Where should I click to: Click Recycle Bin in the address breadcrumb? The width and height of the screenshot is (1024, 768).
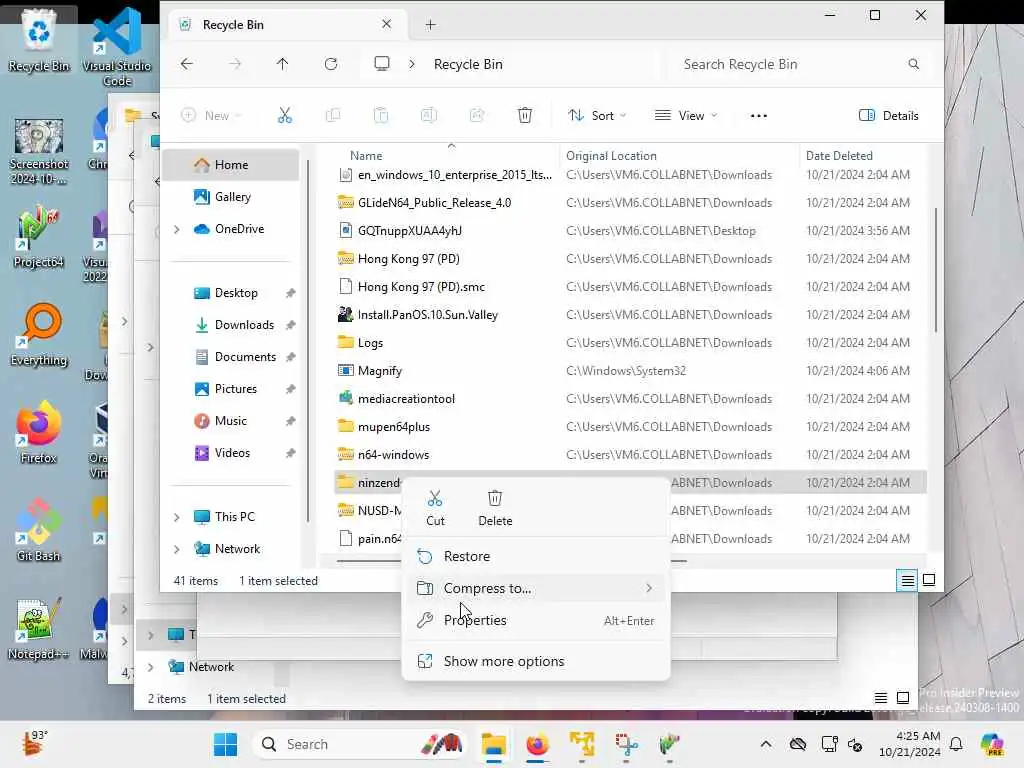[x=468, y=64]
